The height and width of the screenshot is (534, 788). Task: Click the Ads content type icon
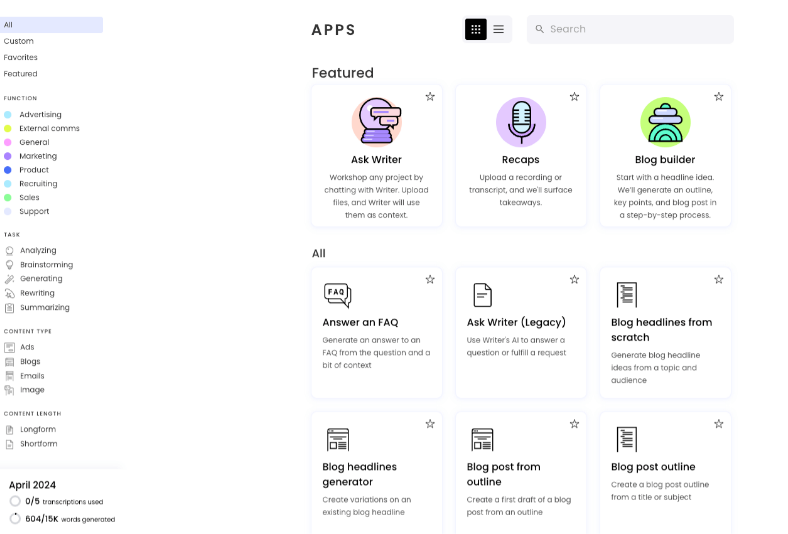[x=9, y=347]
